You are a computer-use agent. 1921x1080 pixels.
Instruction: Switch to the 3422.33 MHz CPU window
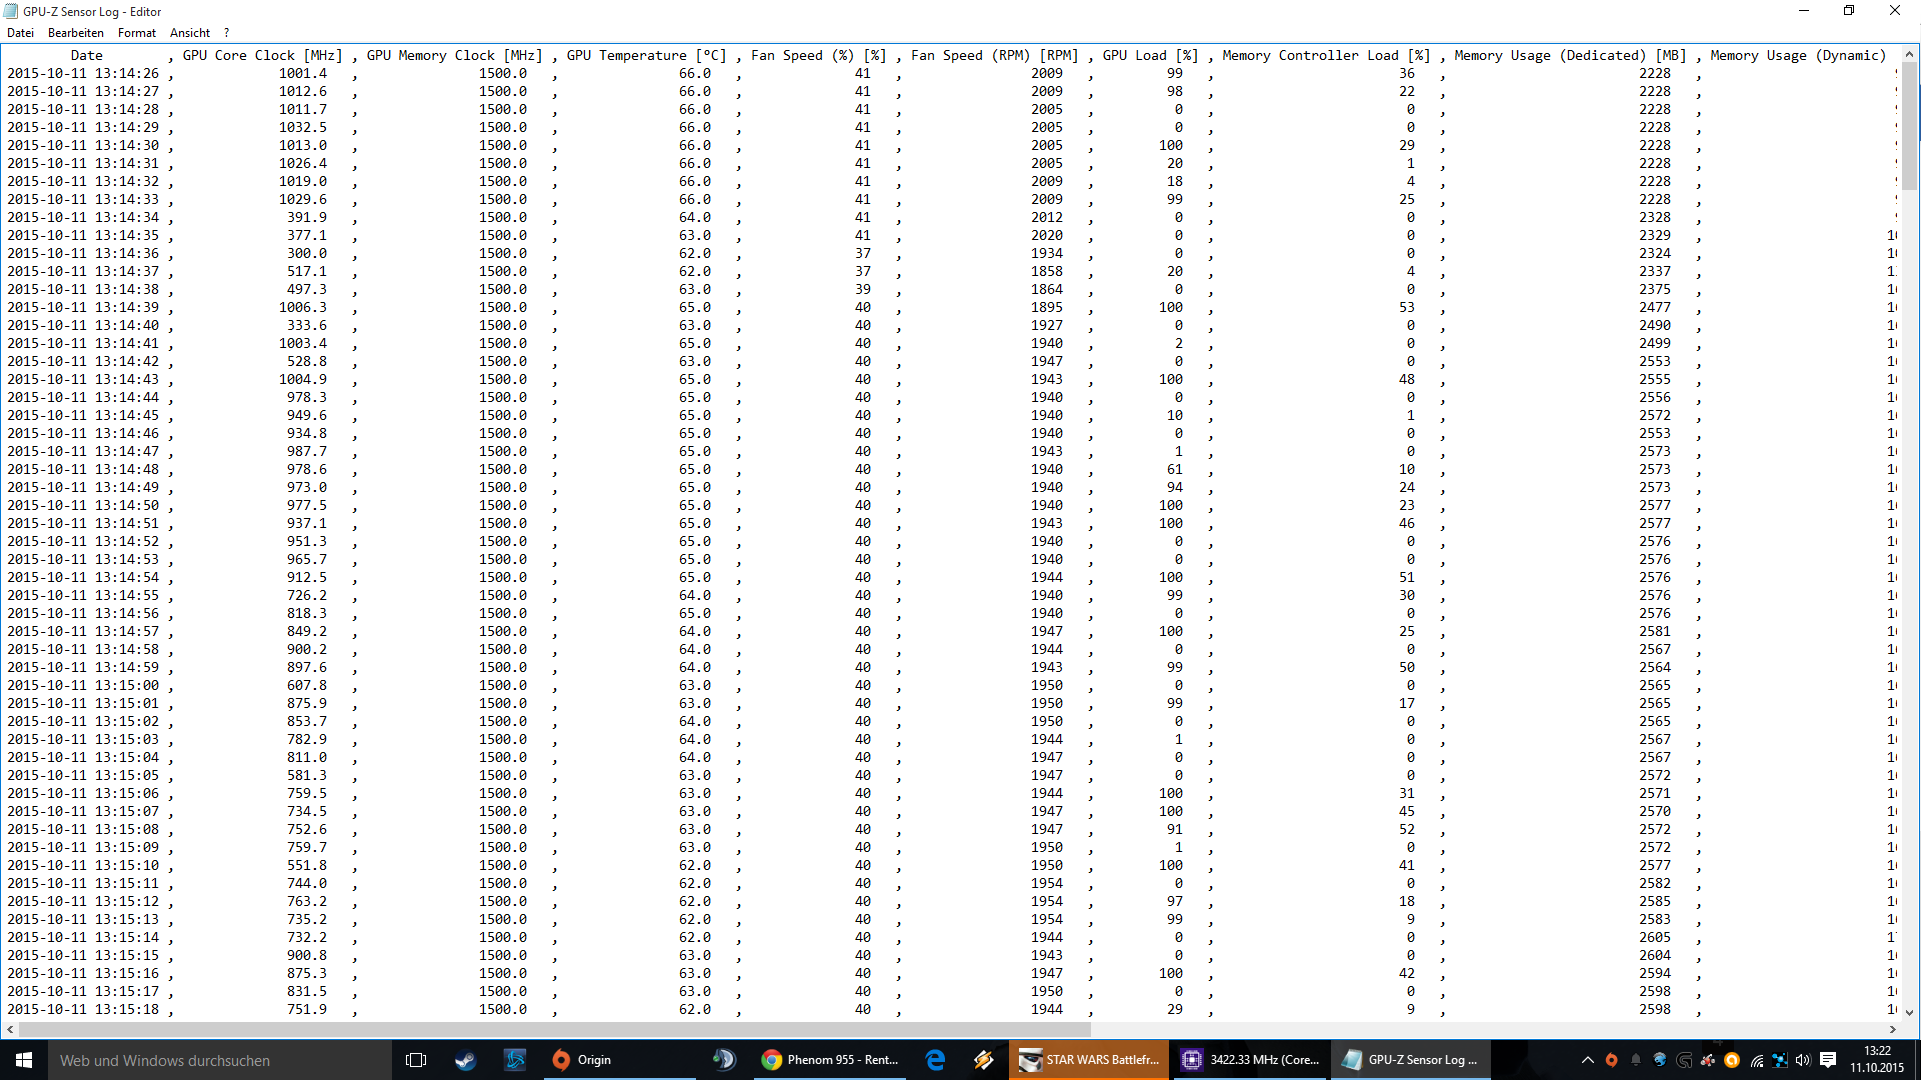(1250, 1060)
